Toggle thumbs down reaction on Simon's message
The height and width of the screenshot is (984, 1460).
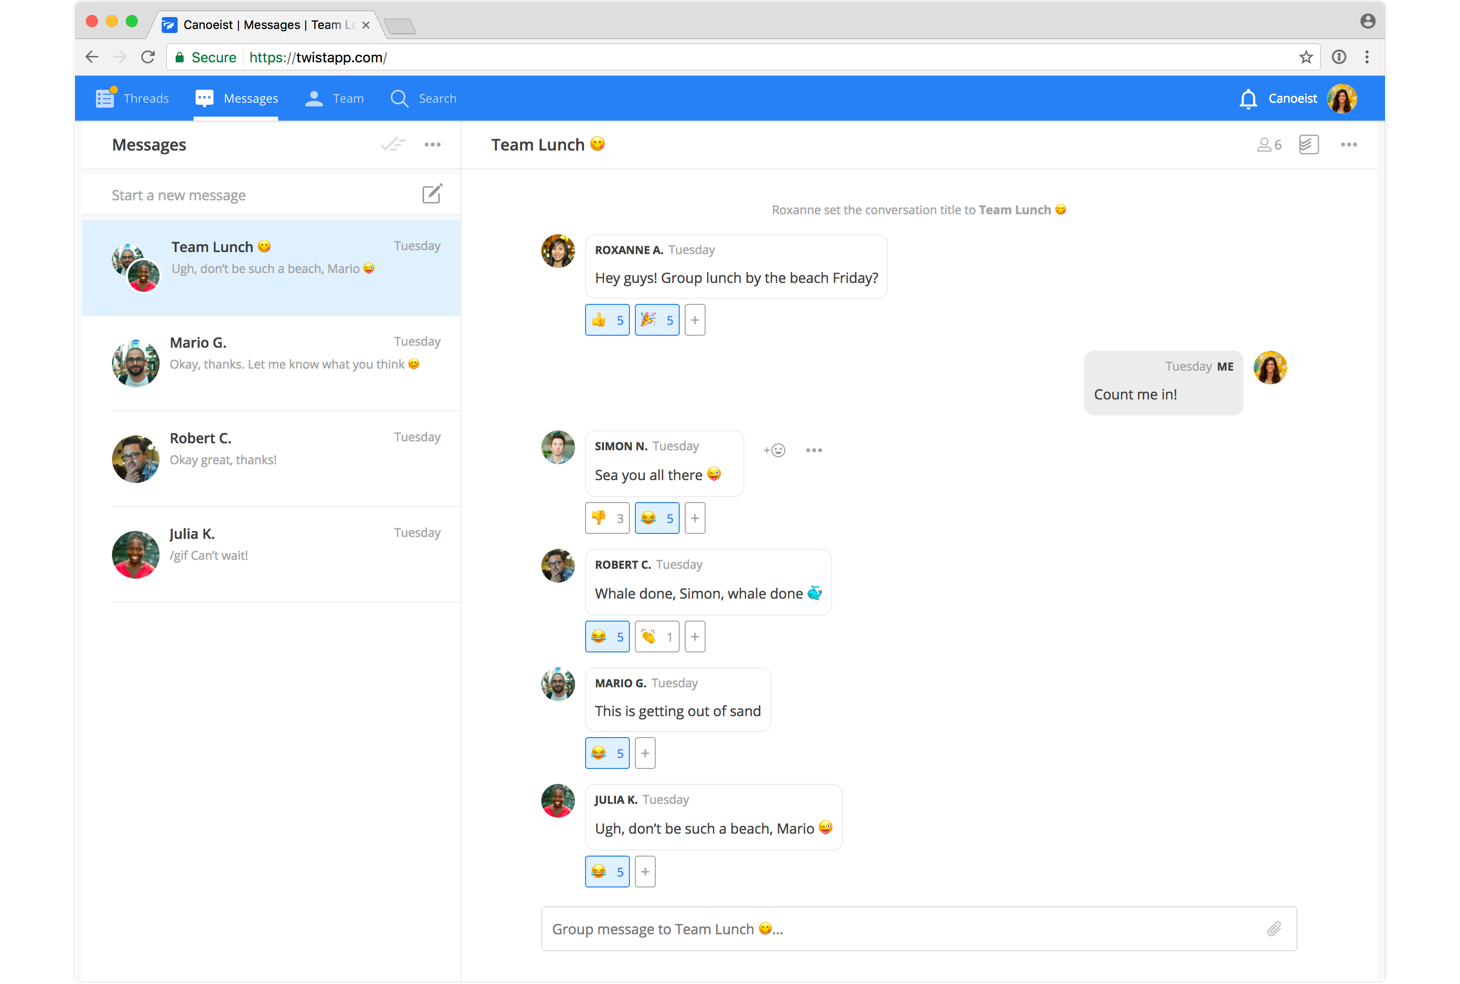click(x=607, y=518)
